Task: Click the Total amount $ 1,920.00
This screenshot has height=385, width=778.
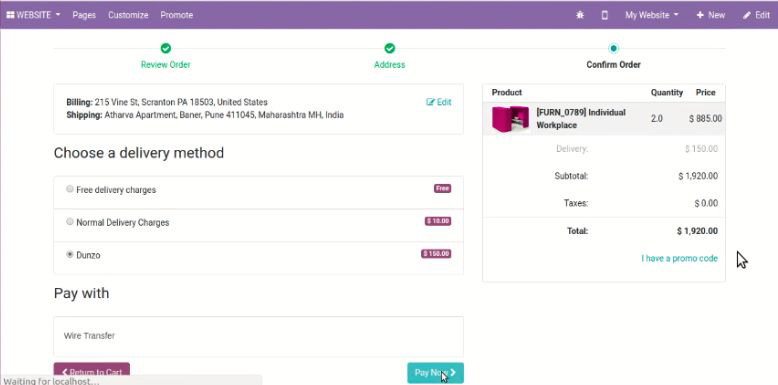Action: [697, 231]
